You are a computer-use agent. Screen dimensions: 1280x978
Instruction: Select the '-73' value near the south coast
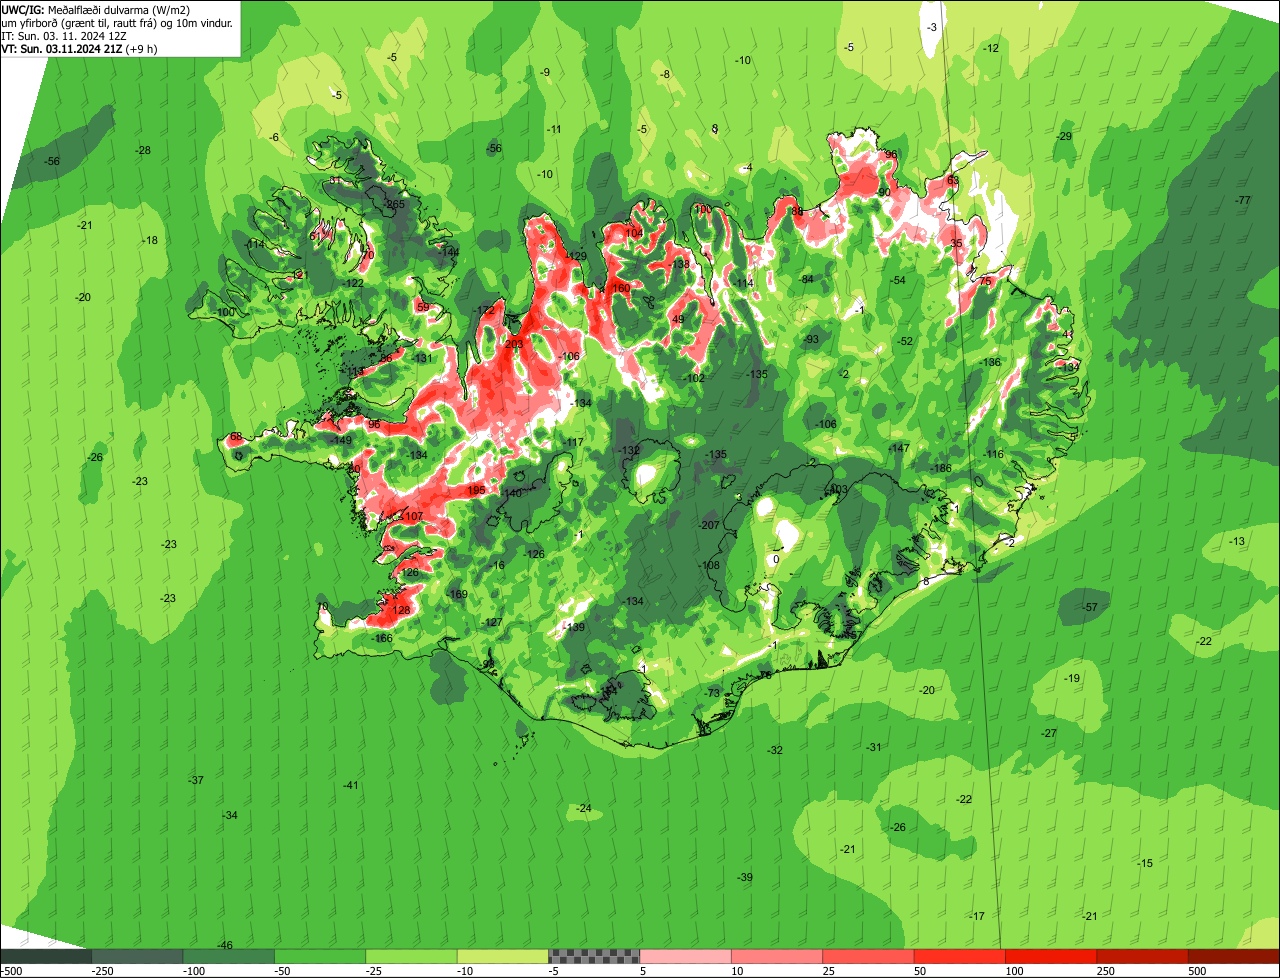[712, 693]
